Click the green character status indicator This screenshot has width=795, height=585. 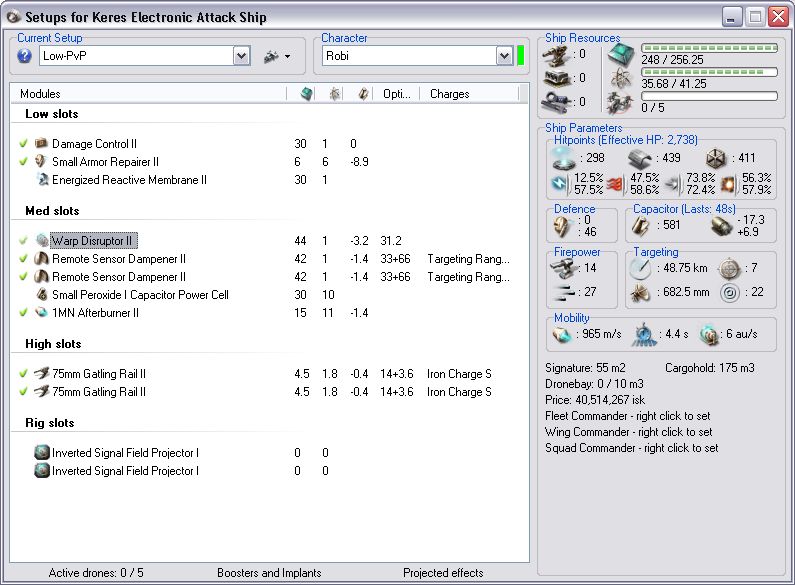tap(520, 56)
